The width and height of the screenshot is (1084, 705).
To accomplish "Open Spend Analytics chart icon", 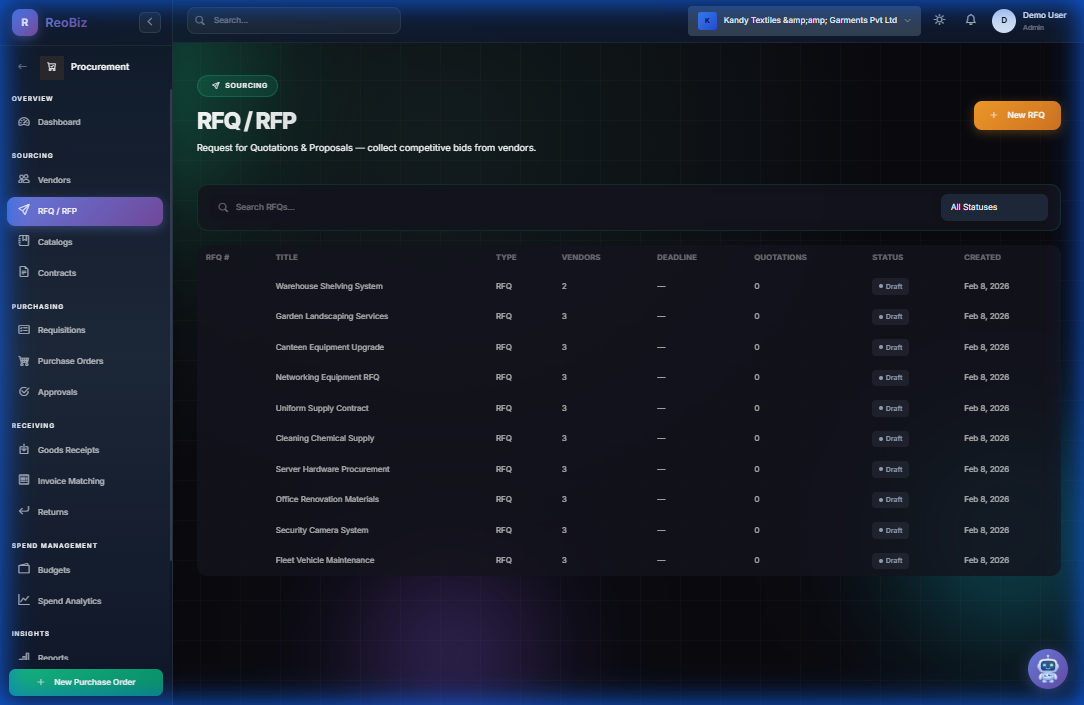I will (x=25, y=601).
